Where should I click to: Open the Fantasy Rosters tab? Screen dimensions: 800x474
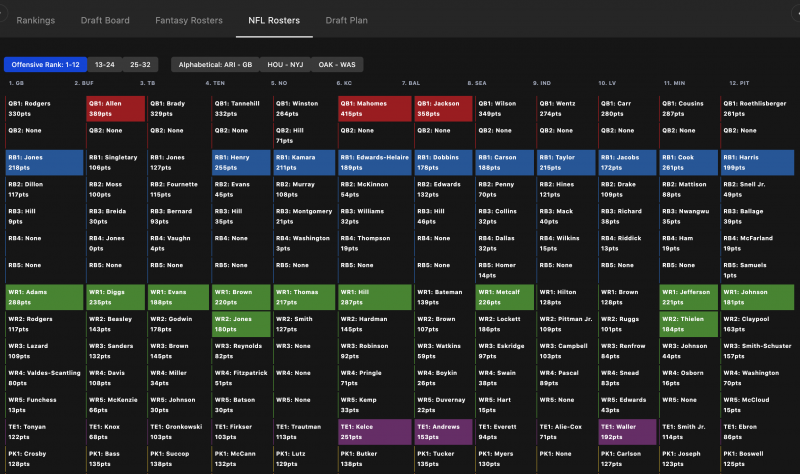pos(189,20)
